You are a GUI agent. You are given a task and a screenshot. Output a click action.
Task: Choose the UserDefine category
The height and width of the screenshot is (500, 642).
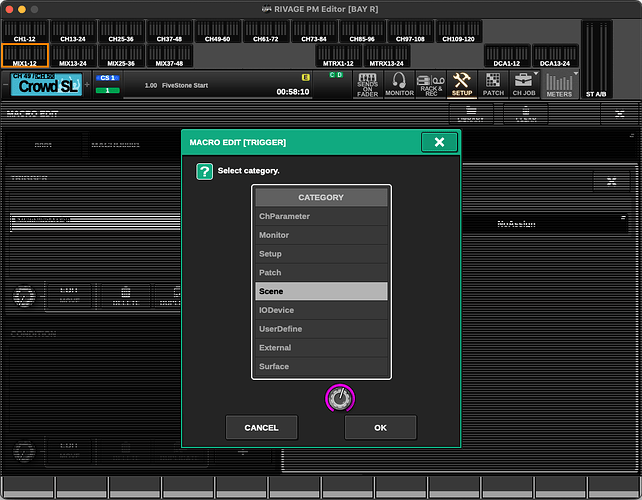(x=321, y=329)
